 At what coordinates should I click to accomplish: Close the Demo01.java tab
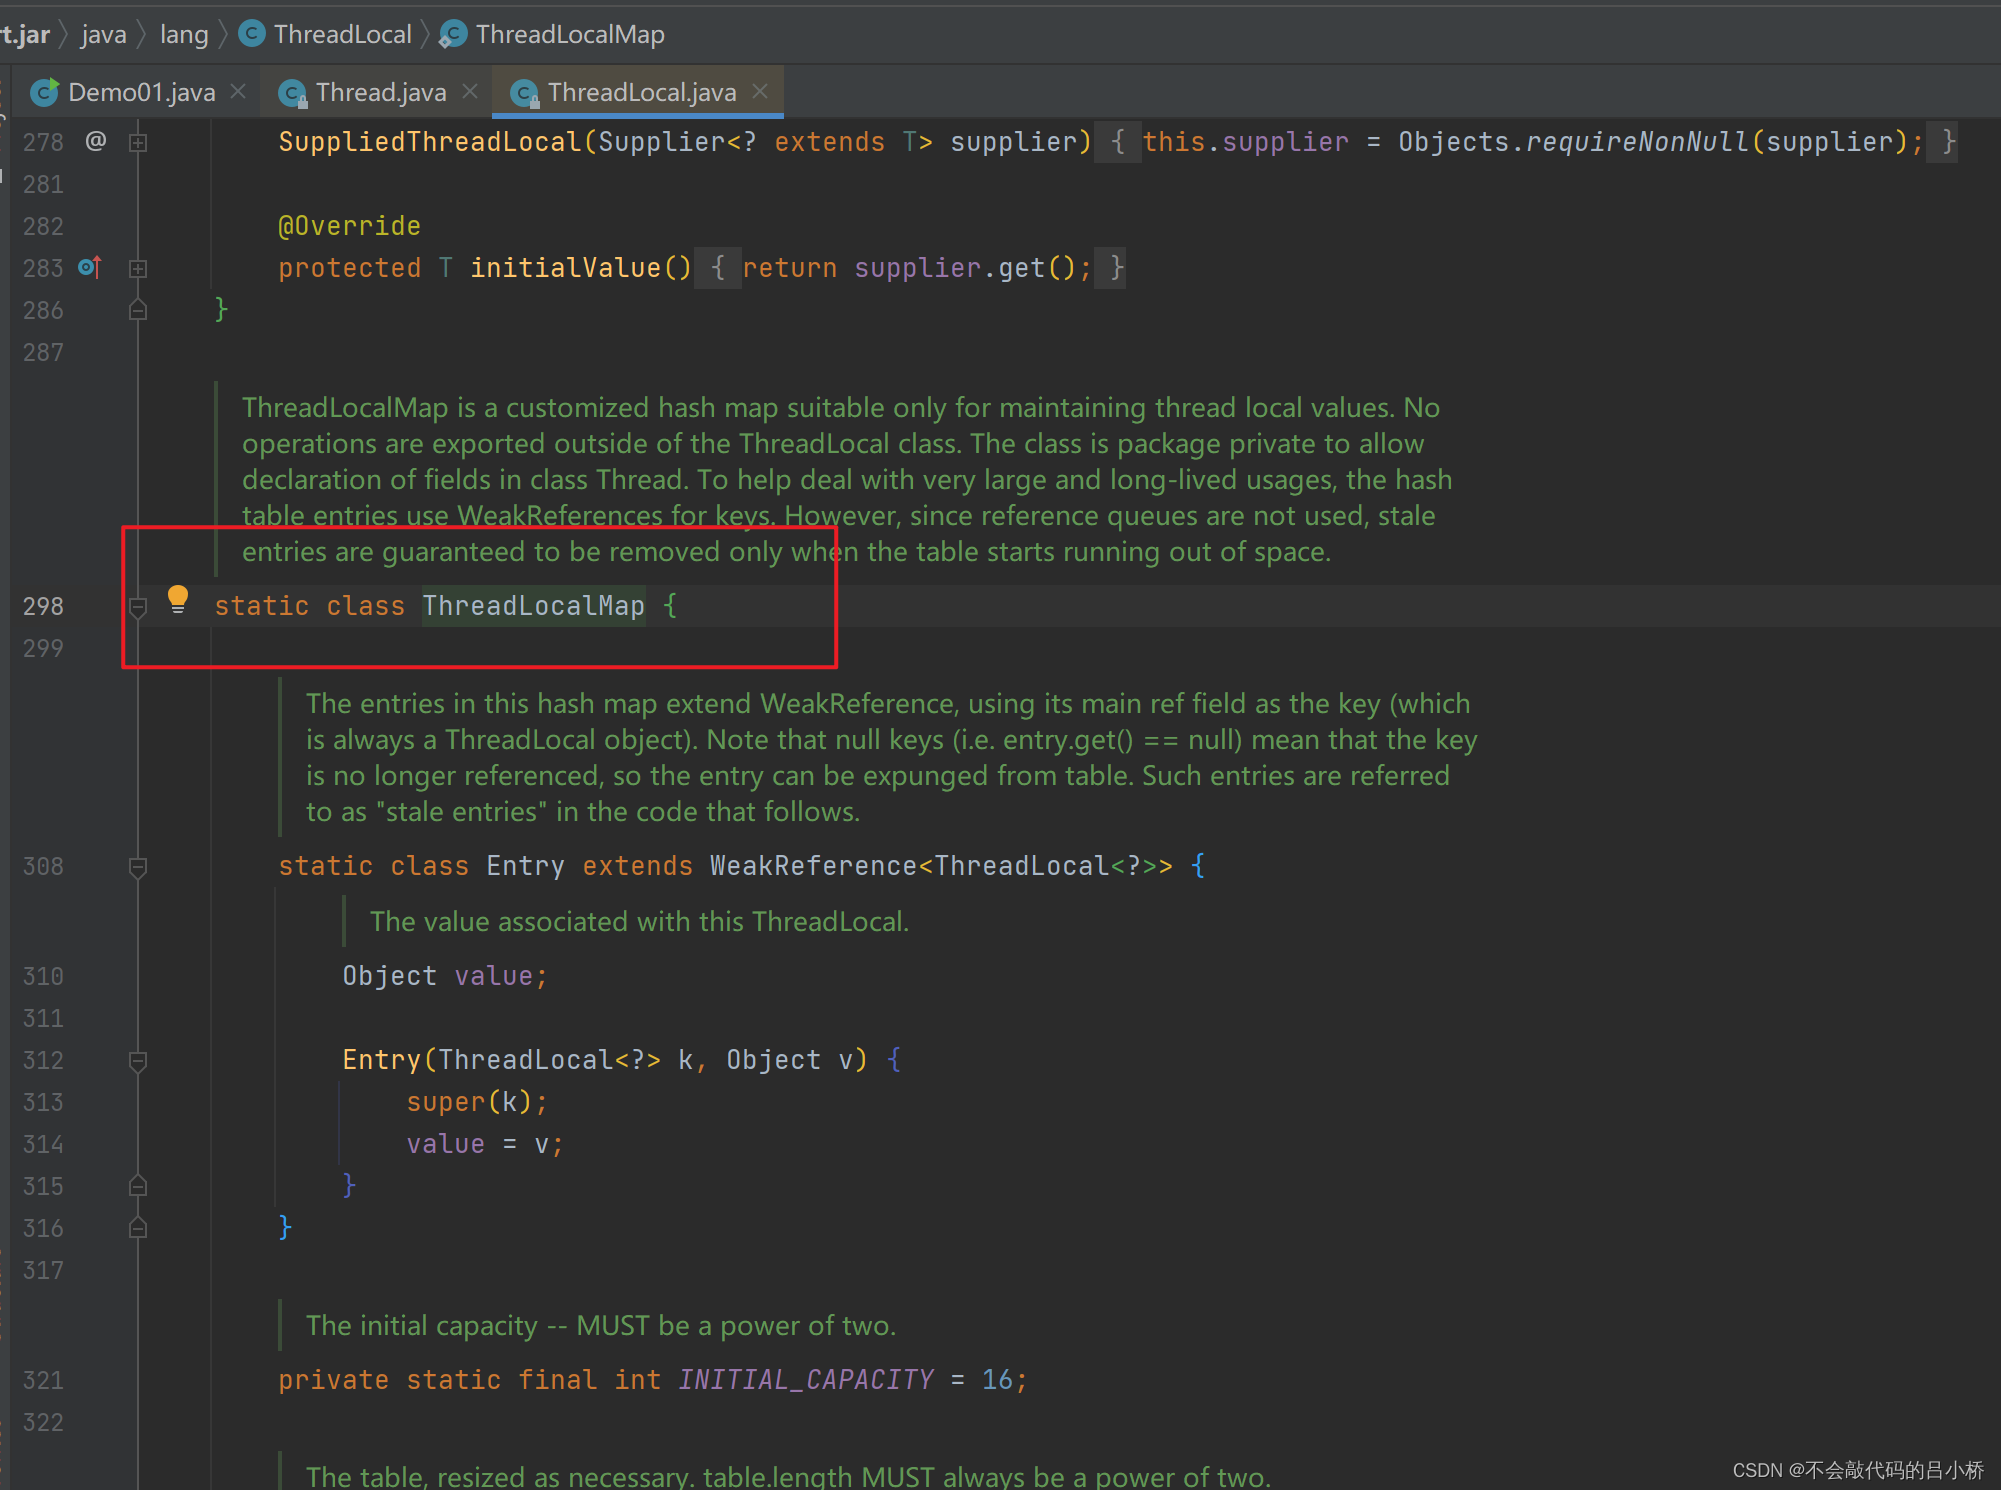coord(238,91)
